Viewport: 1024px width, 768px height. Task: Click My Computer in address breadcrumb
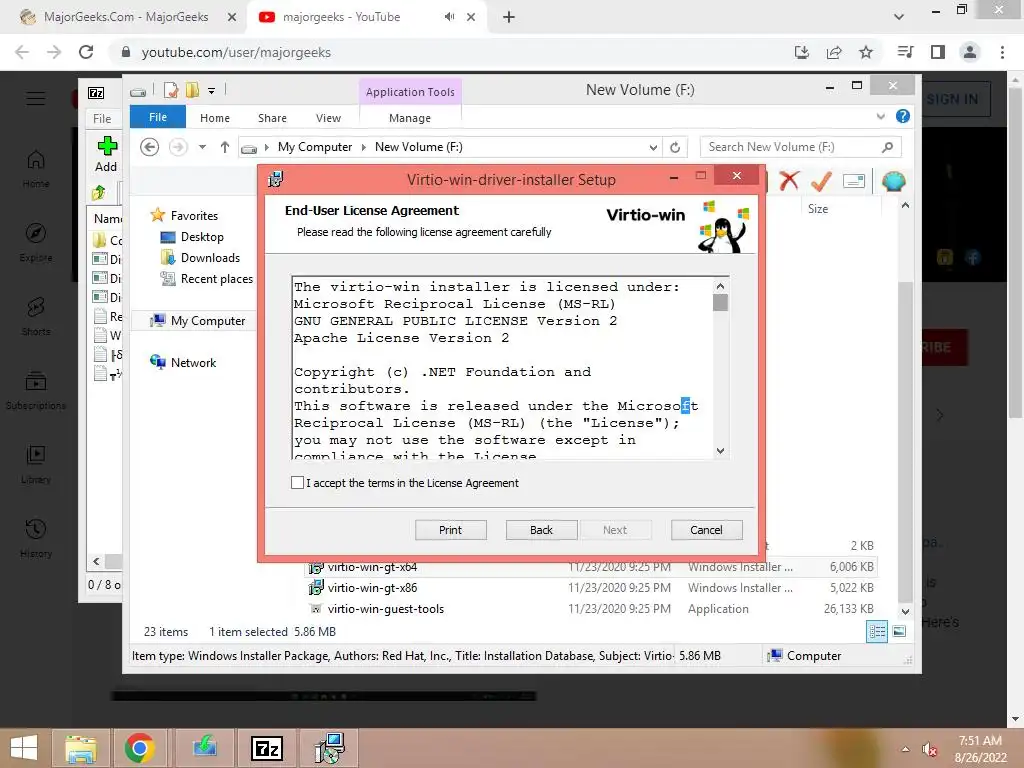(315, 147)
